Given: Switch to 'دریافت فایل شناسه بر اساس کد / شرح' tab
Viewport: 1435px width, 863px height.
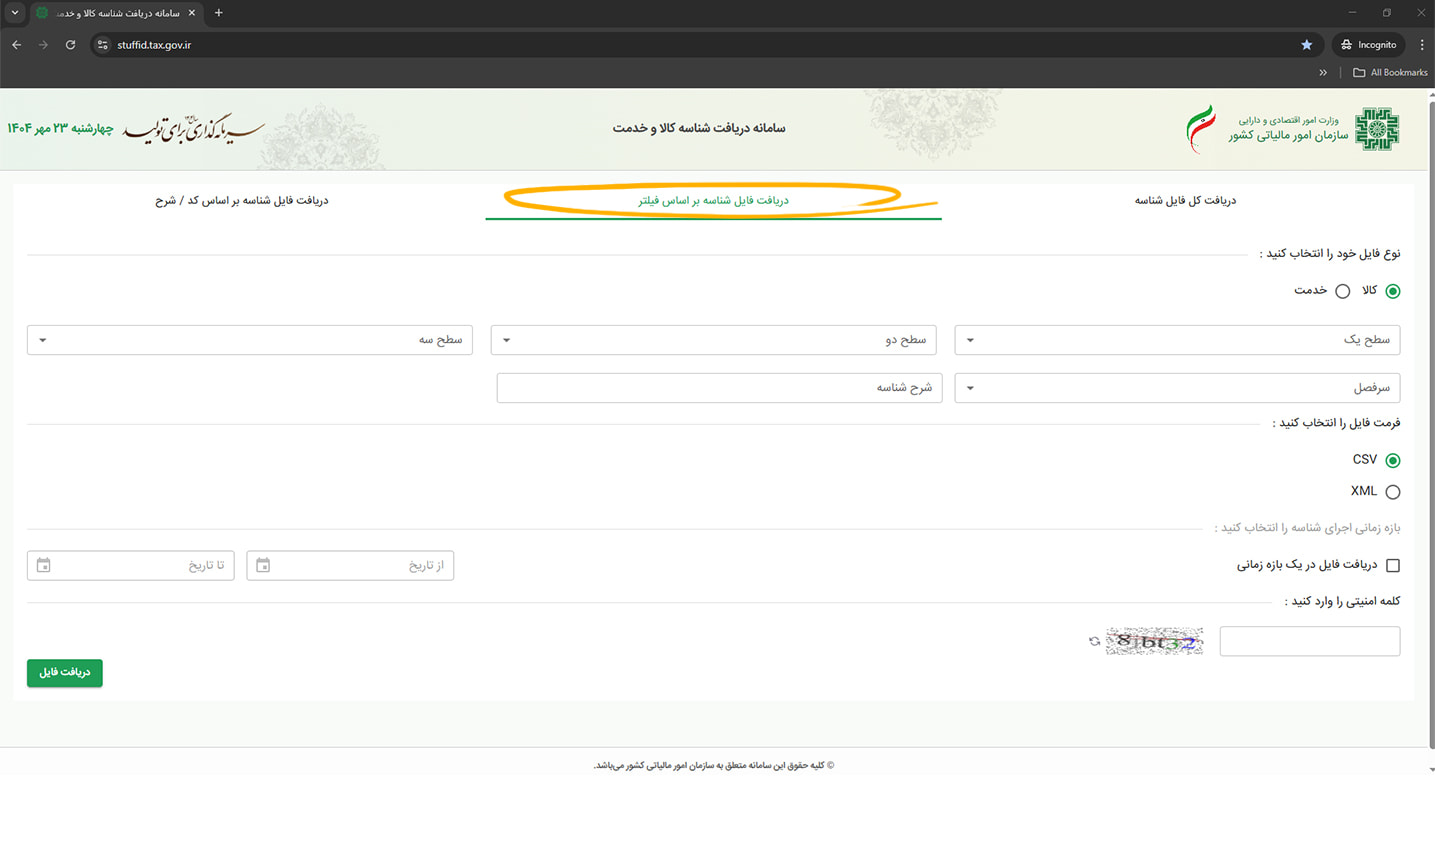Looking at the screenshot, I should coord(242,201).
